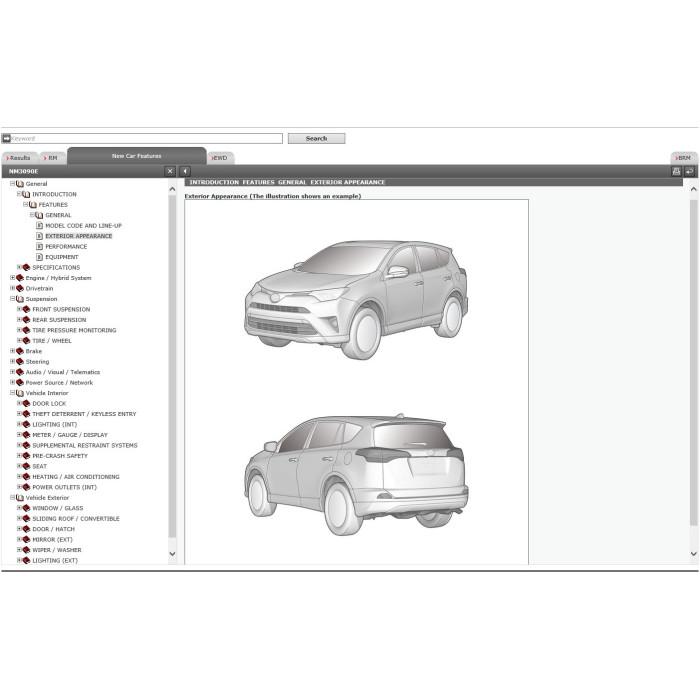
Task: Select HEATING / AIR CONDITIONING item
Action: pos(76,477)
